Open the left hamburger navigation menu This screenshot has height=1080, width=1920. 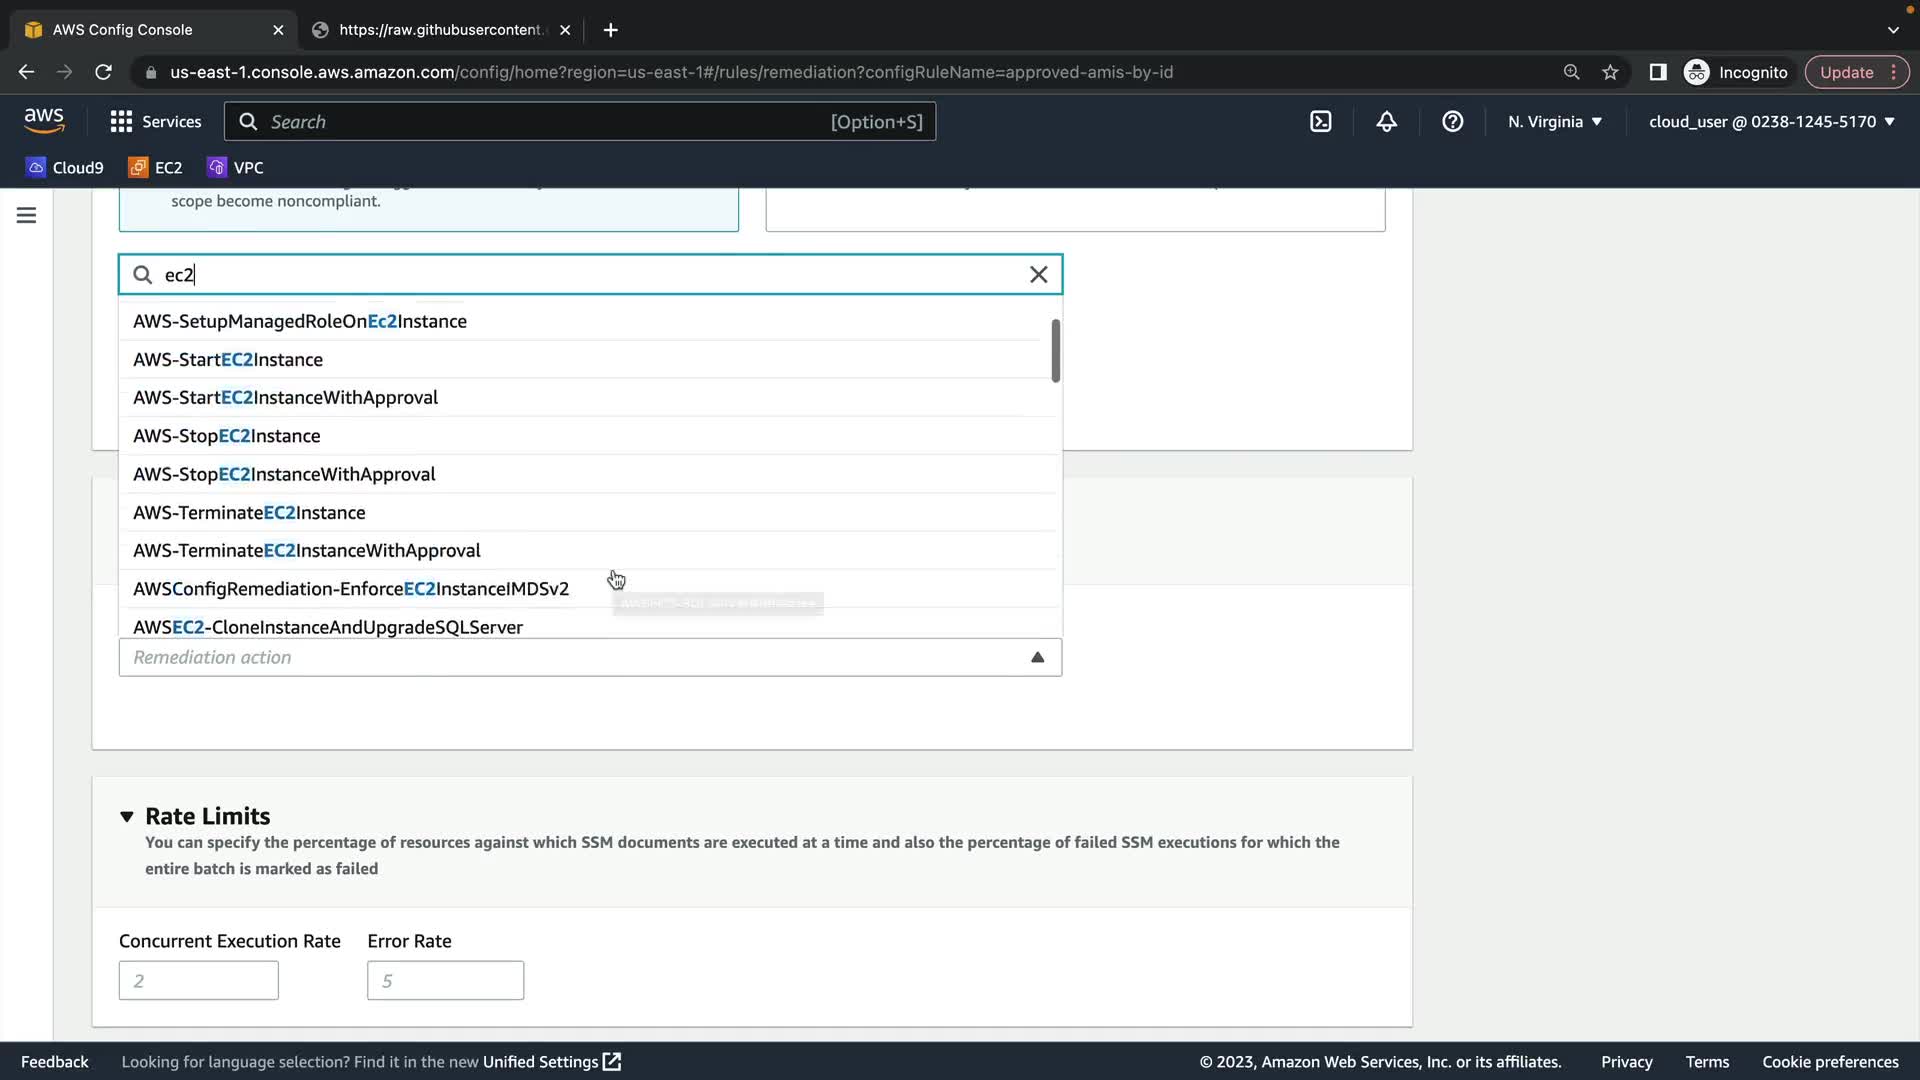(27, 215)
